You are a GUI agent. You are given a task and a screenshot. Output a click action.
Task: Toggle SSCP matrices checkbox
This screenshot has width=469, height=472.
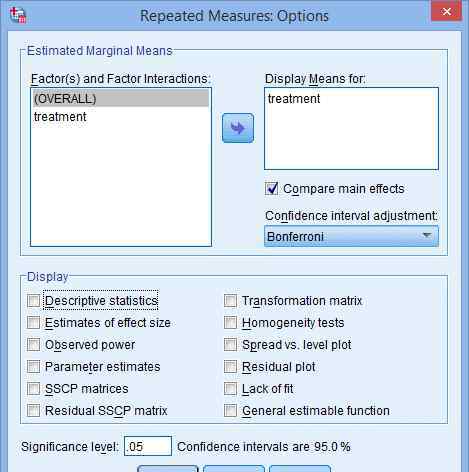tap(33, 389)
